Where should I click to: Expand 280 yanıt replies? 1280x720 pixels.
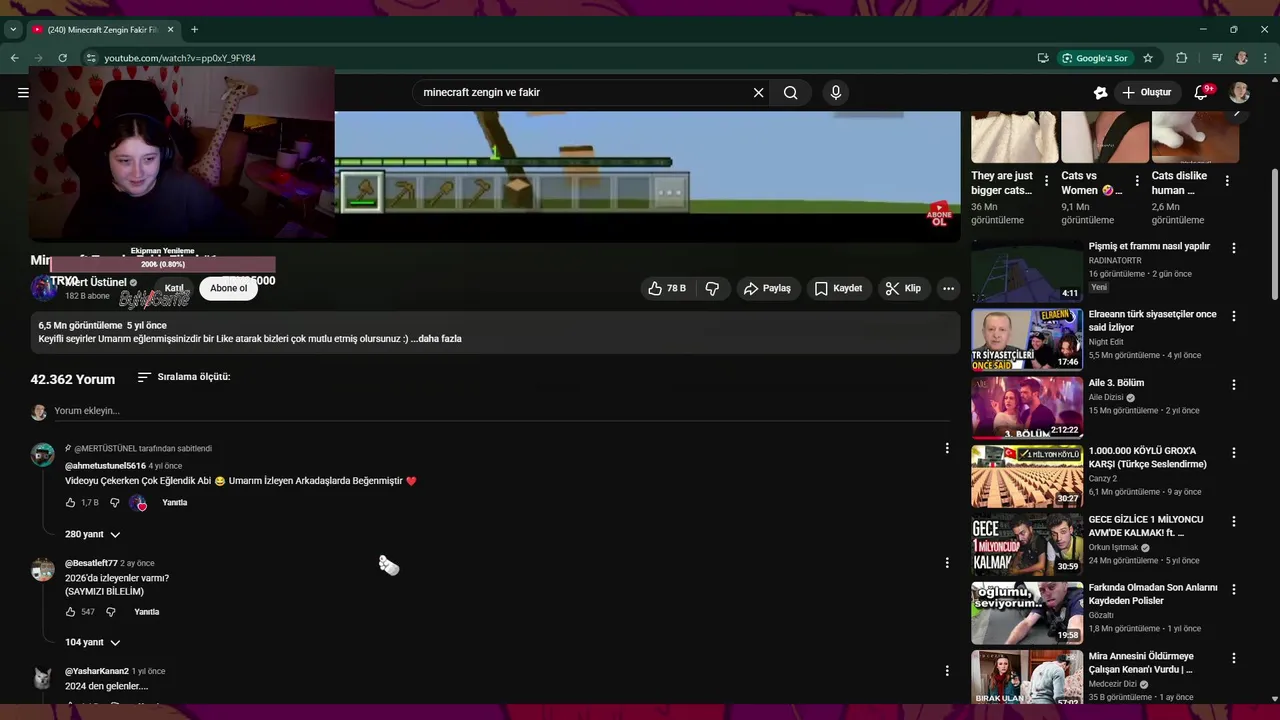click(x=93, y=534)
